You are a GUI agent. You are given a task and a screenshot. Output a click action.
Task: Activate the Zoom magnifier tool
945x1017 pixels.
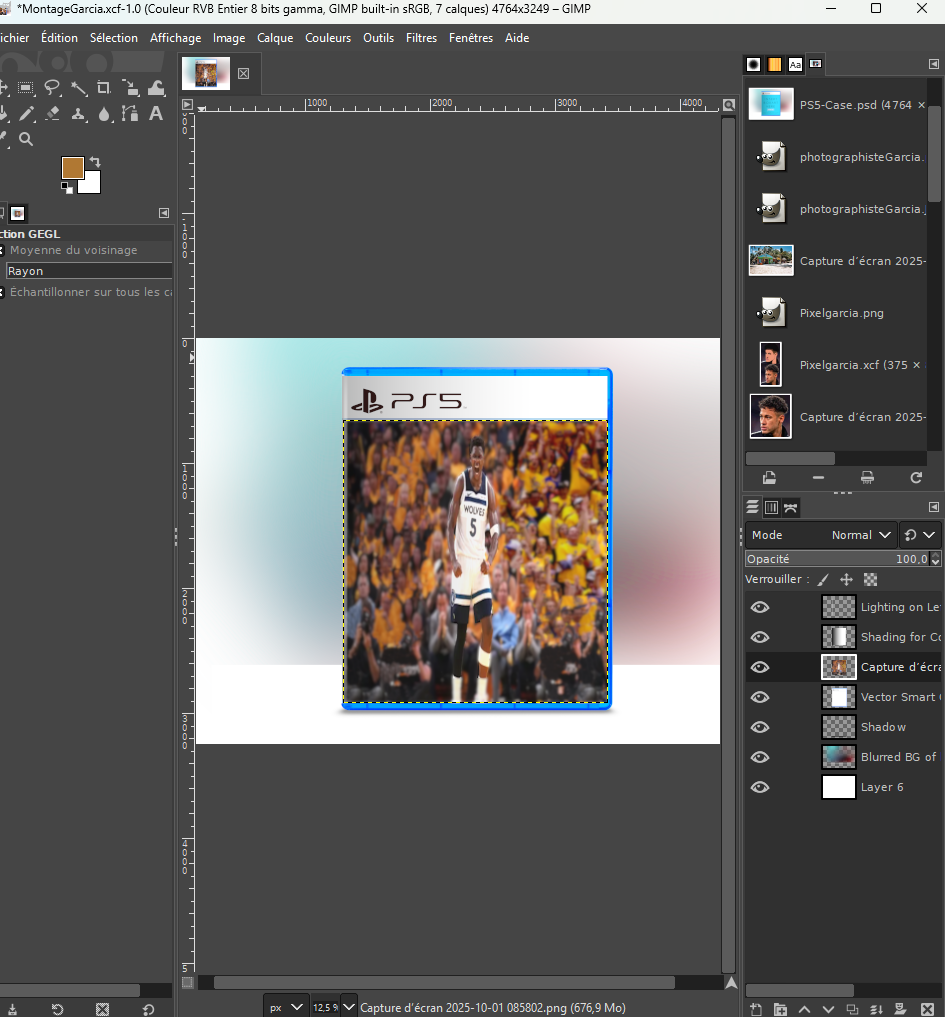click(x=27, y=139)
